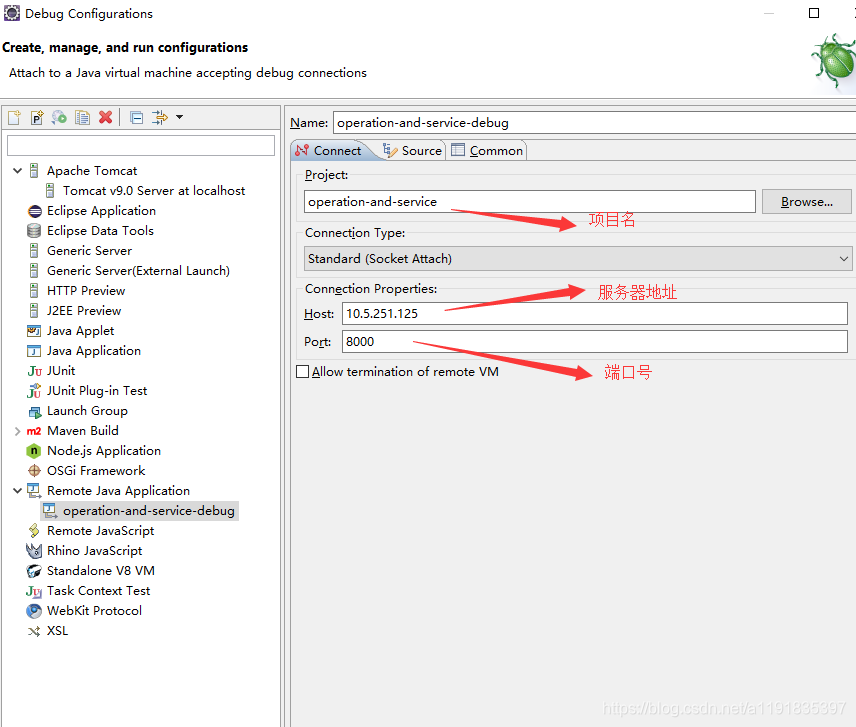Image resolution: width=856 pixels, height=727 pixels.
Task: Select operation-and-service-debug configuration in tree
Action: (140, 511)
